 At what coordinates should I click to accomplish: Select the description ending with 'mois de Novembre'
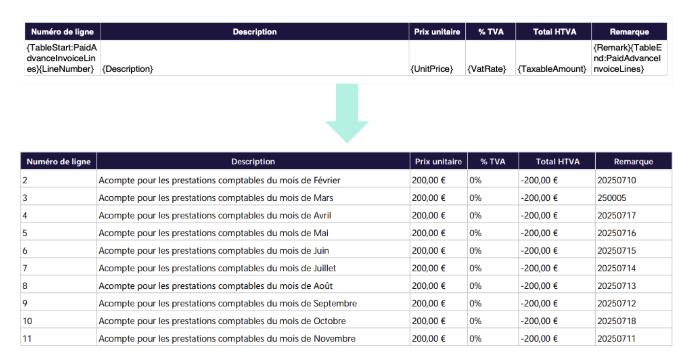(x=227, y=339)
